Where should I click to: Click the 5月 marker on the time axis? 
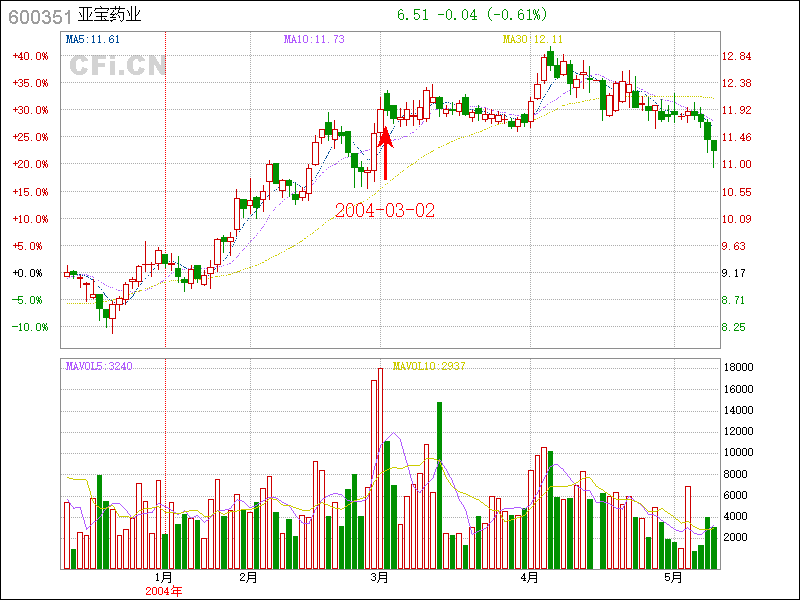click(x=674, y=578)
